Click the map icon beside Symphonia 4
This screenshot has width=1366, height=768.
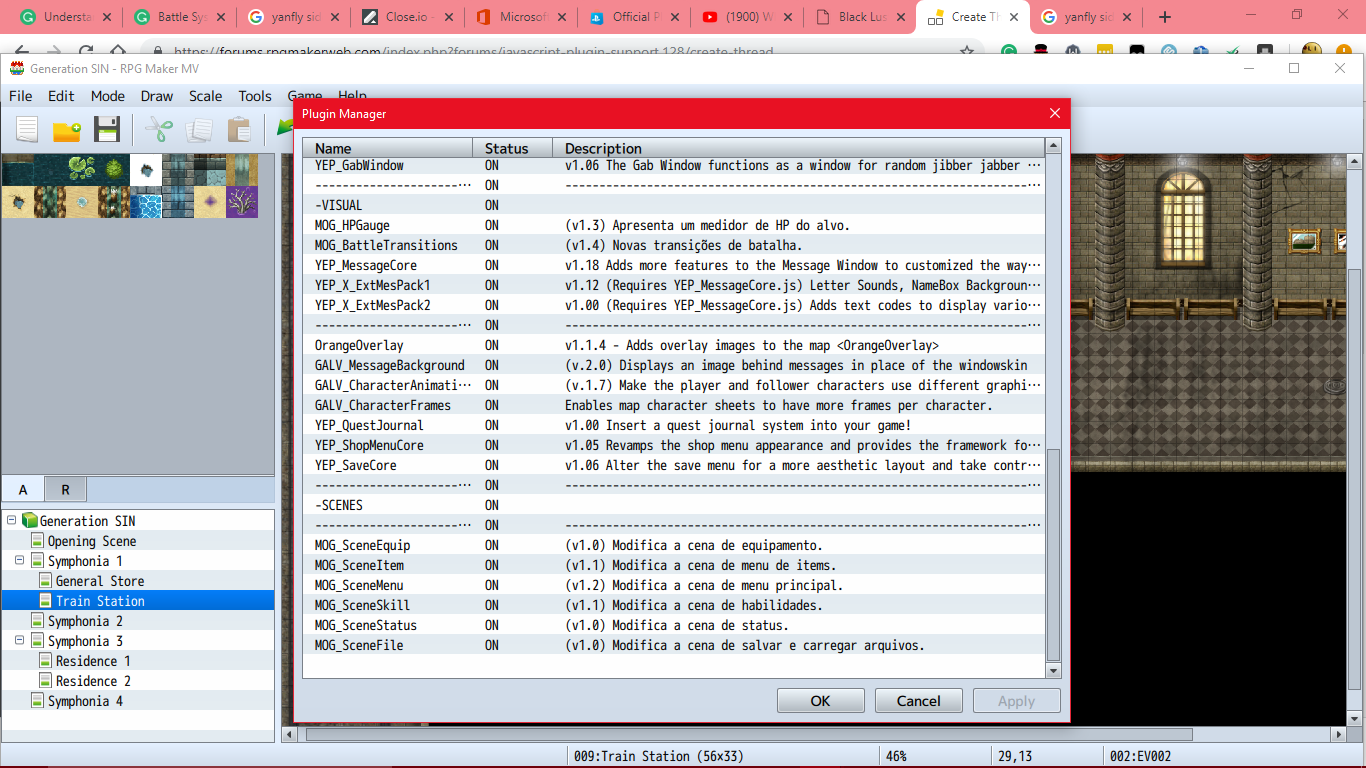pos(37,701)
